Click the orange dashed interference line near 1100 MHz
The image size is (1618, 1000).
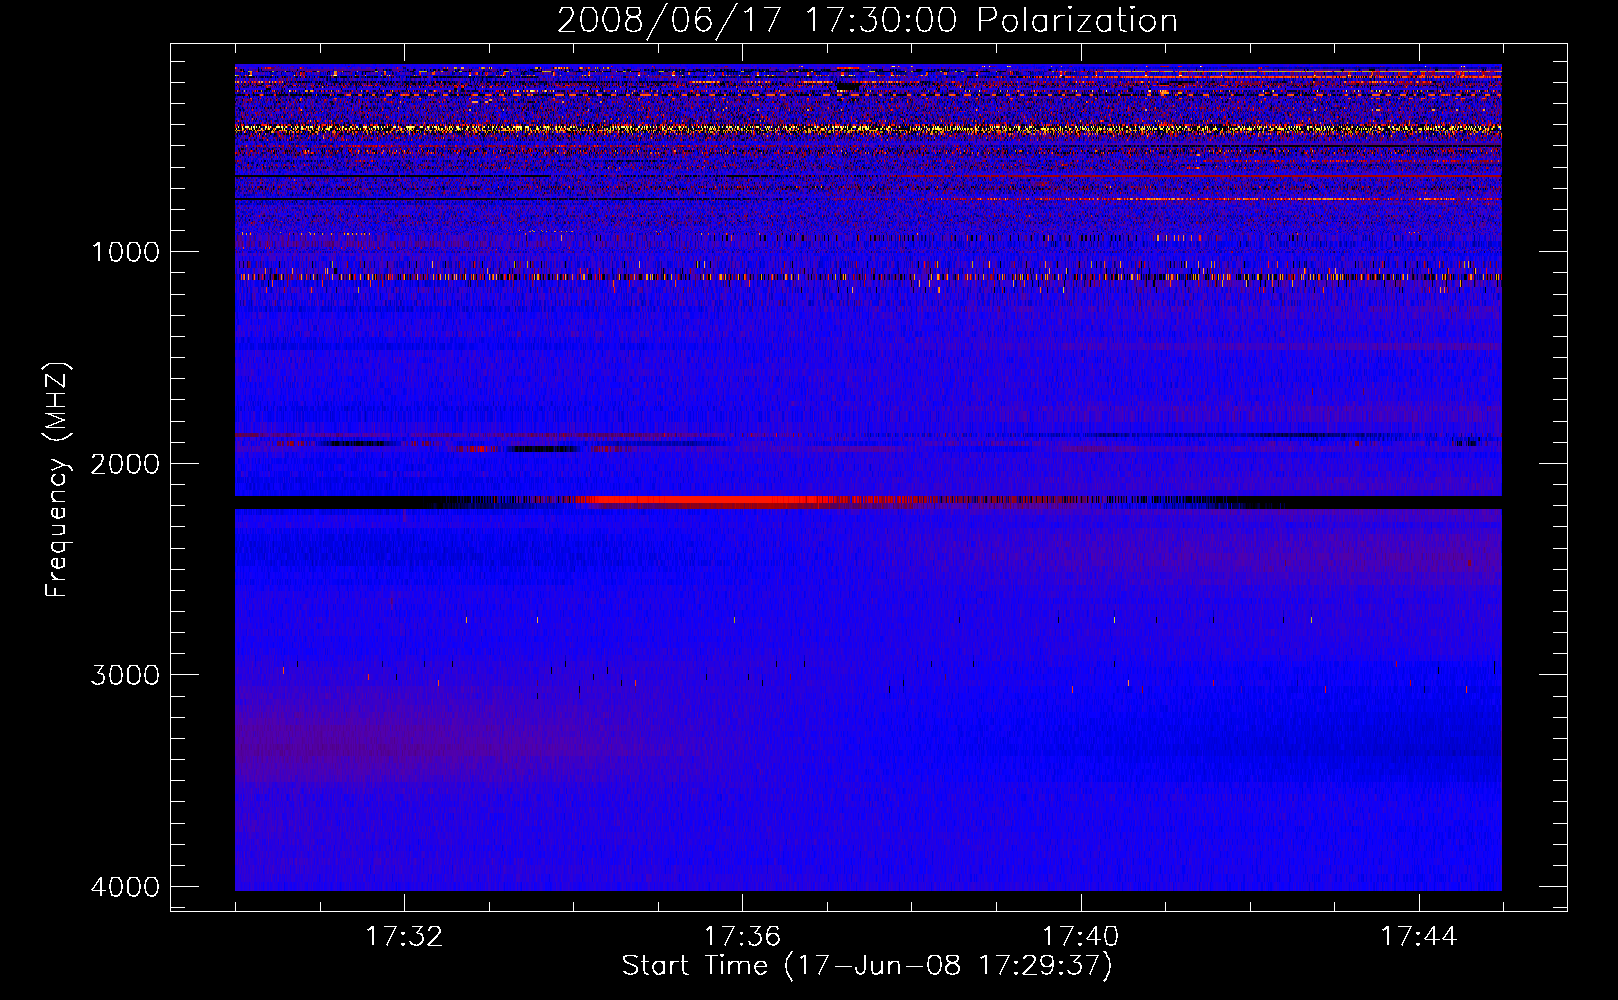(x=868, y=277)
